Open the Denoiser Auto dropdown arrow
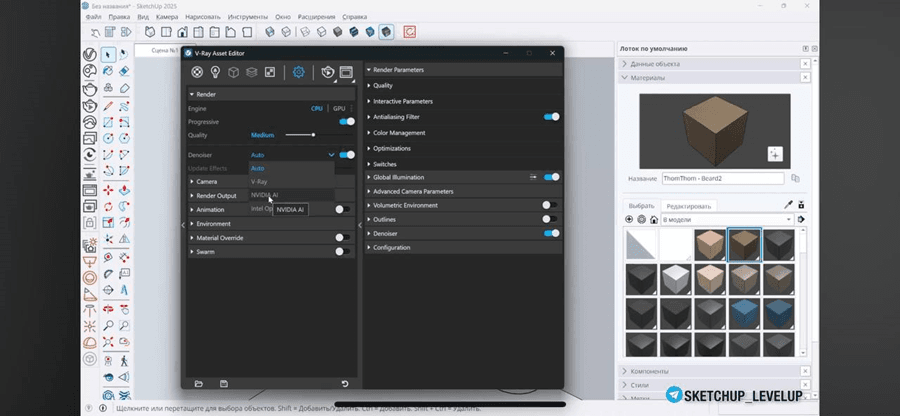Screen dimensions: 900x416 [x=331, y=155]
